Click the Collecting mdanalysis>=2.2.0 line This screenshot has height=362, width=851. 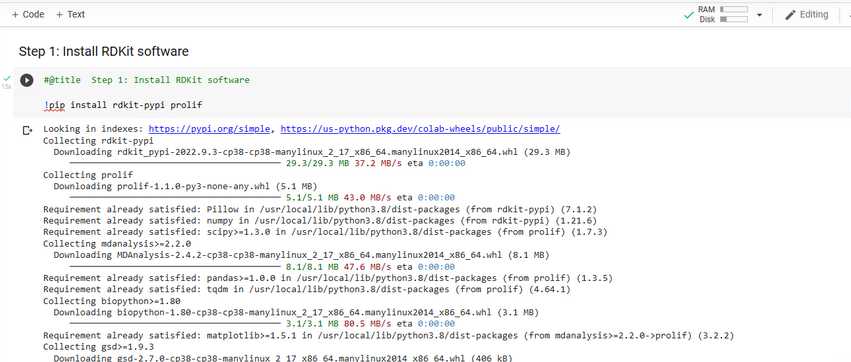coord(117,244)
